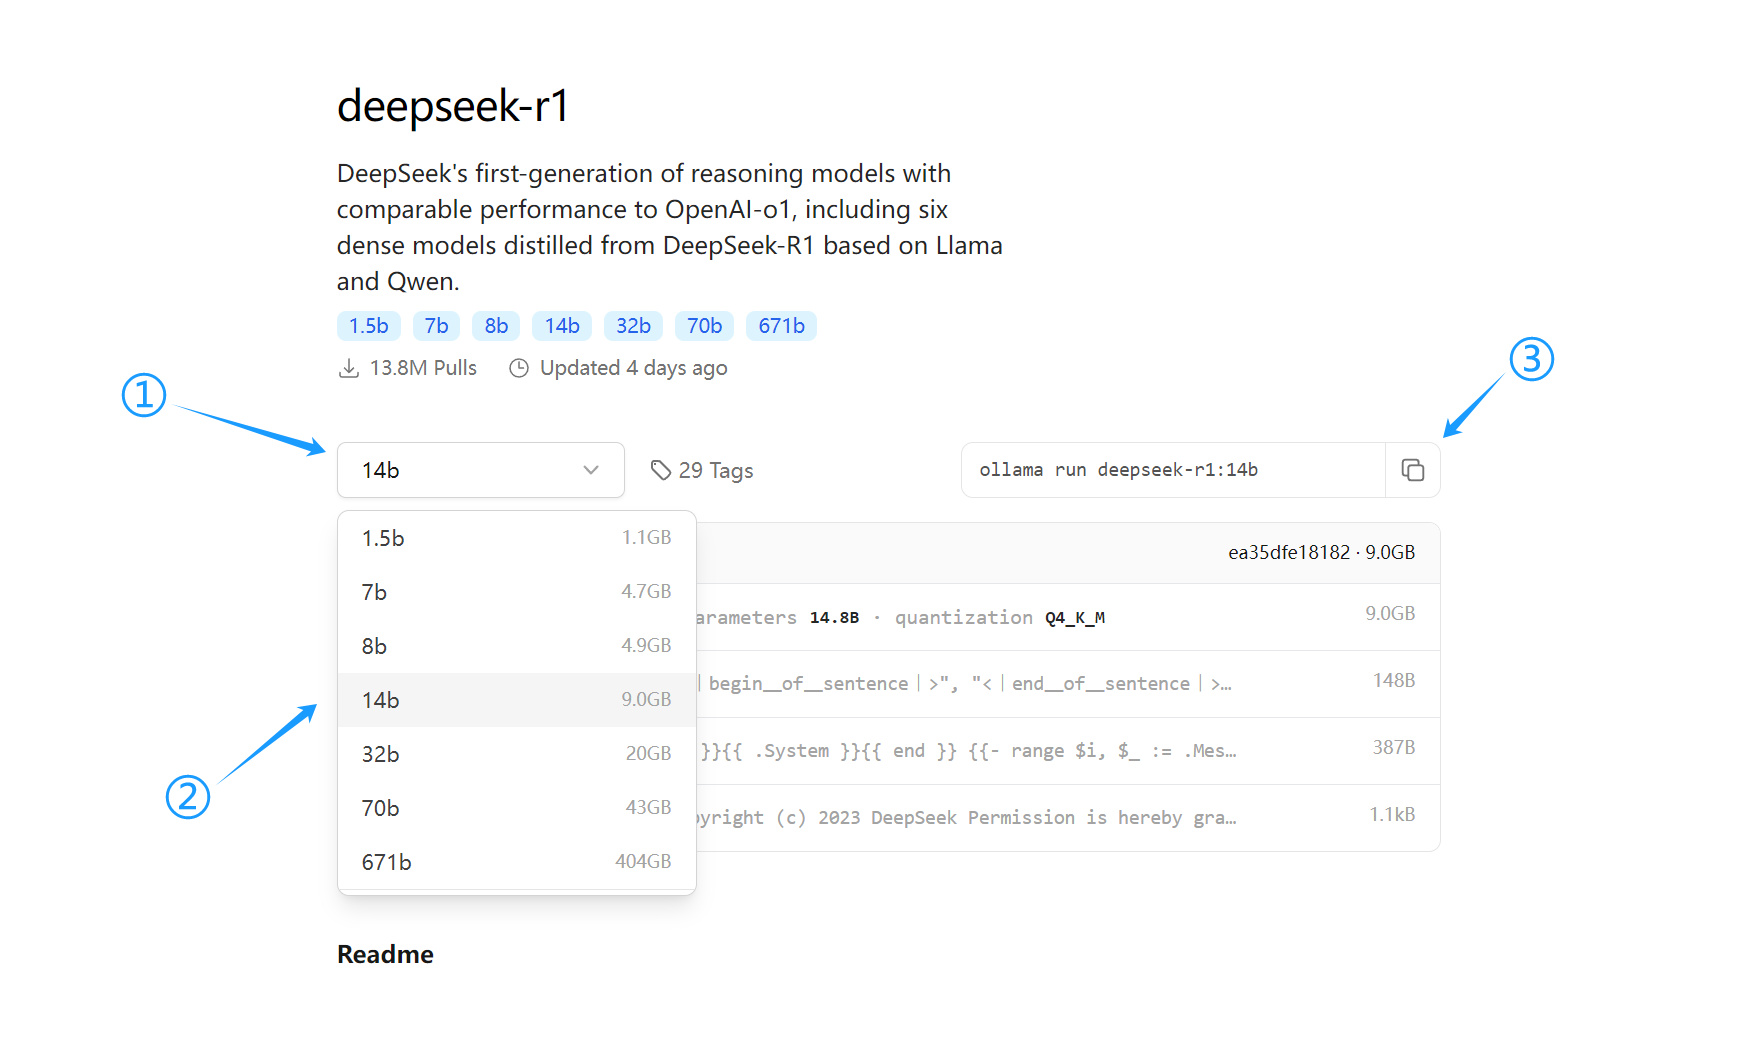1764x1057 pixels.
Task: Click the 671b tag badge
Action: pos(781,326)
